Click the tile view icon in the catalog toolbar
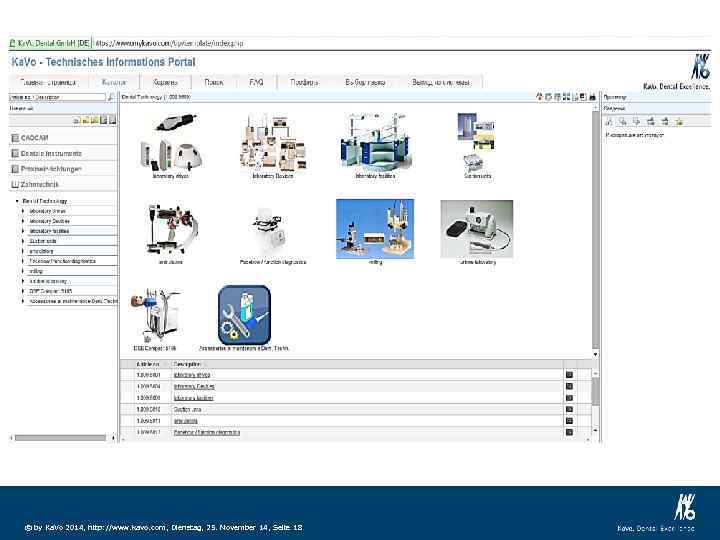The image size is (720, 540). point(566,97)
